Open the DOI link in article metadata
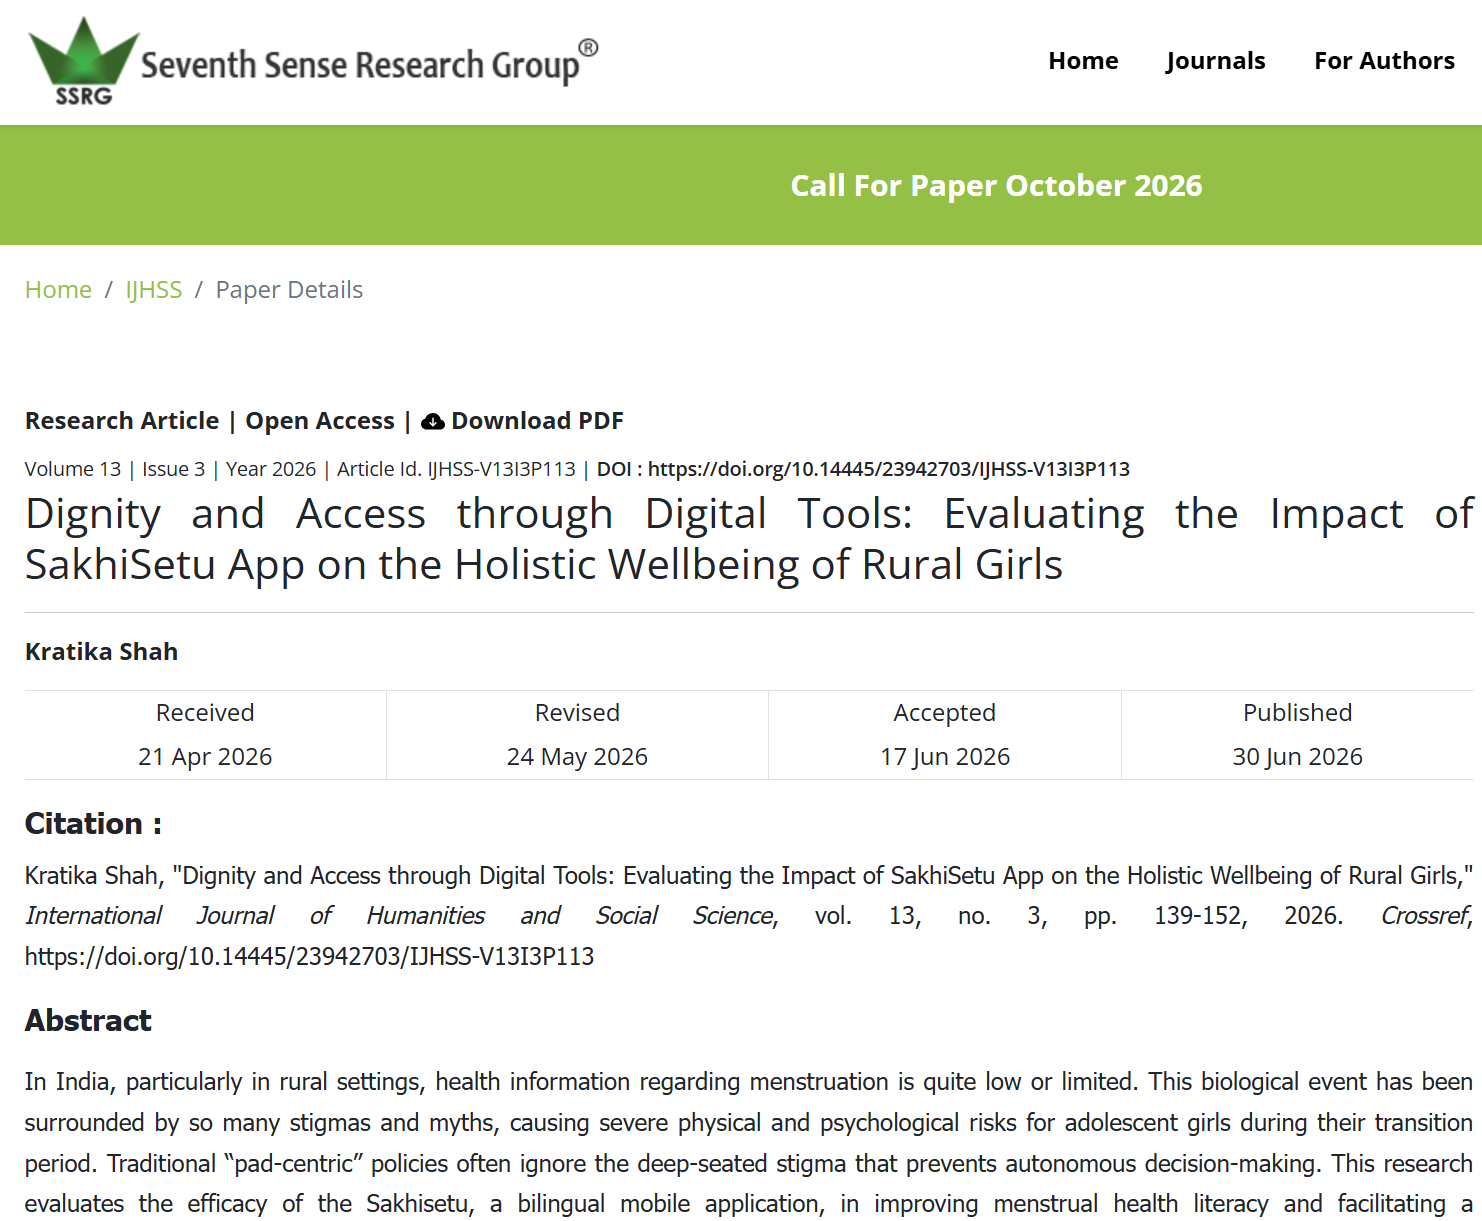 pyautogui.click(x=889, y=469)
